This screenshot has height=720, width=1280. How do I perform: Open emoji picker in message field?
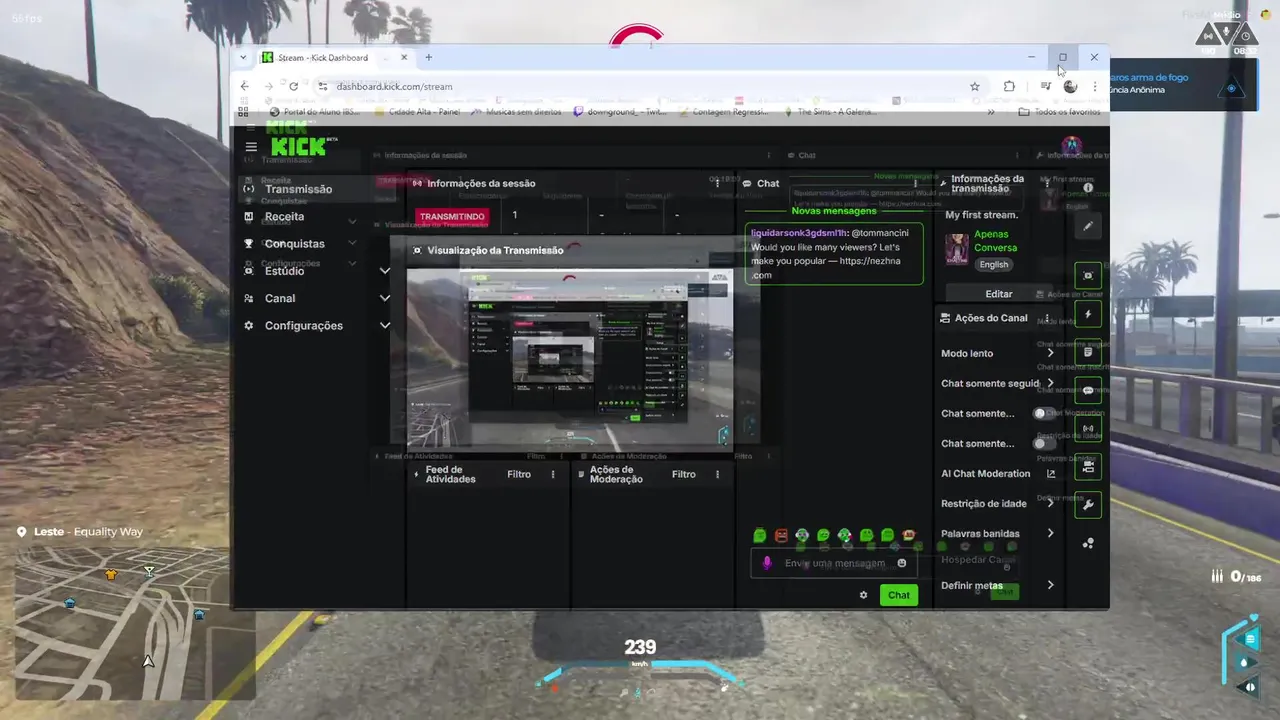point(902,563)
